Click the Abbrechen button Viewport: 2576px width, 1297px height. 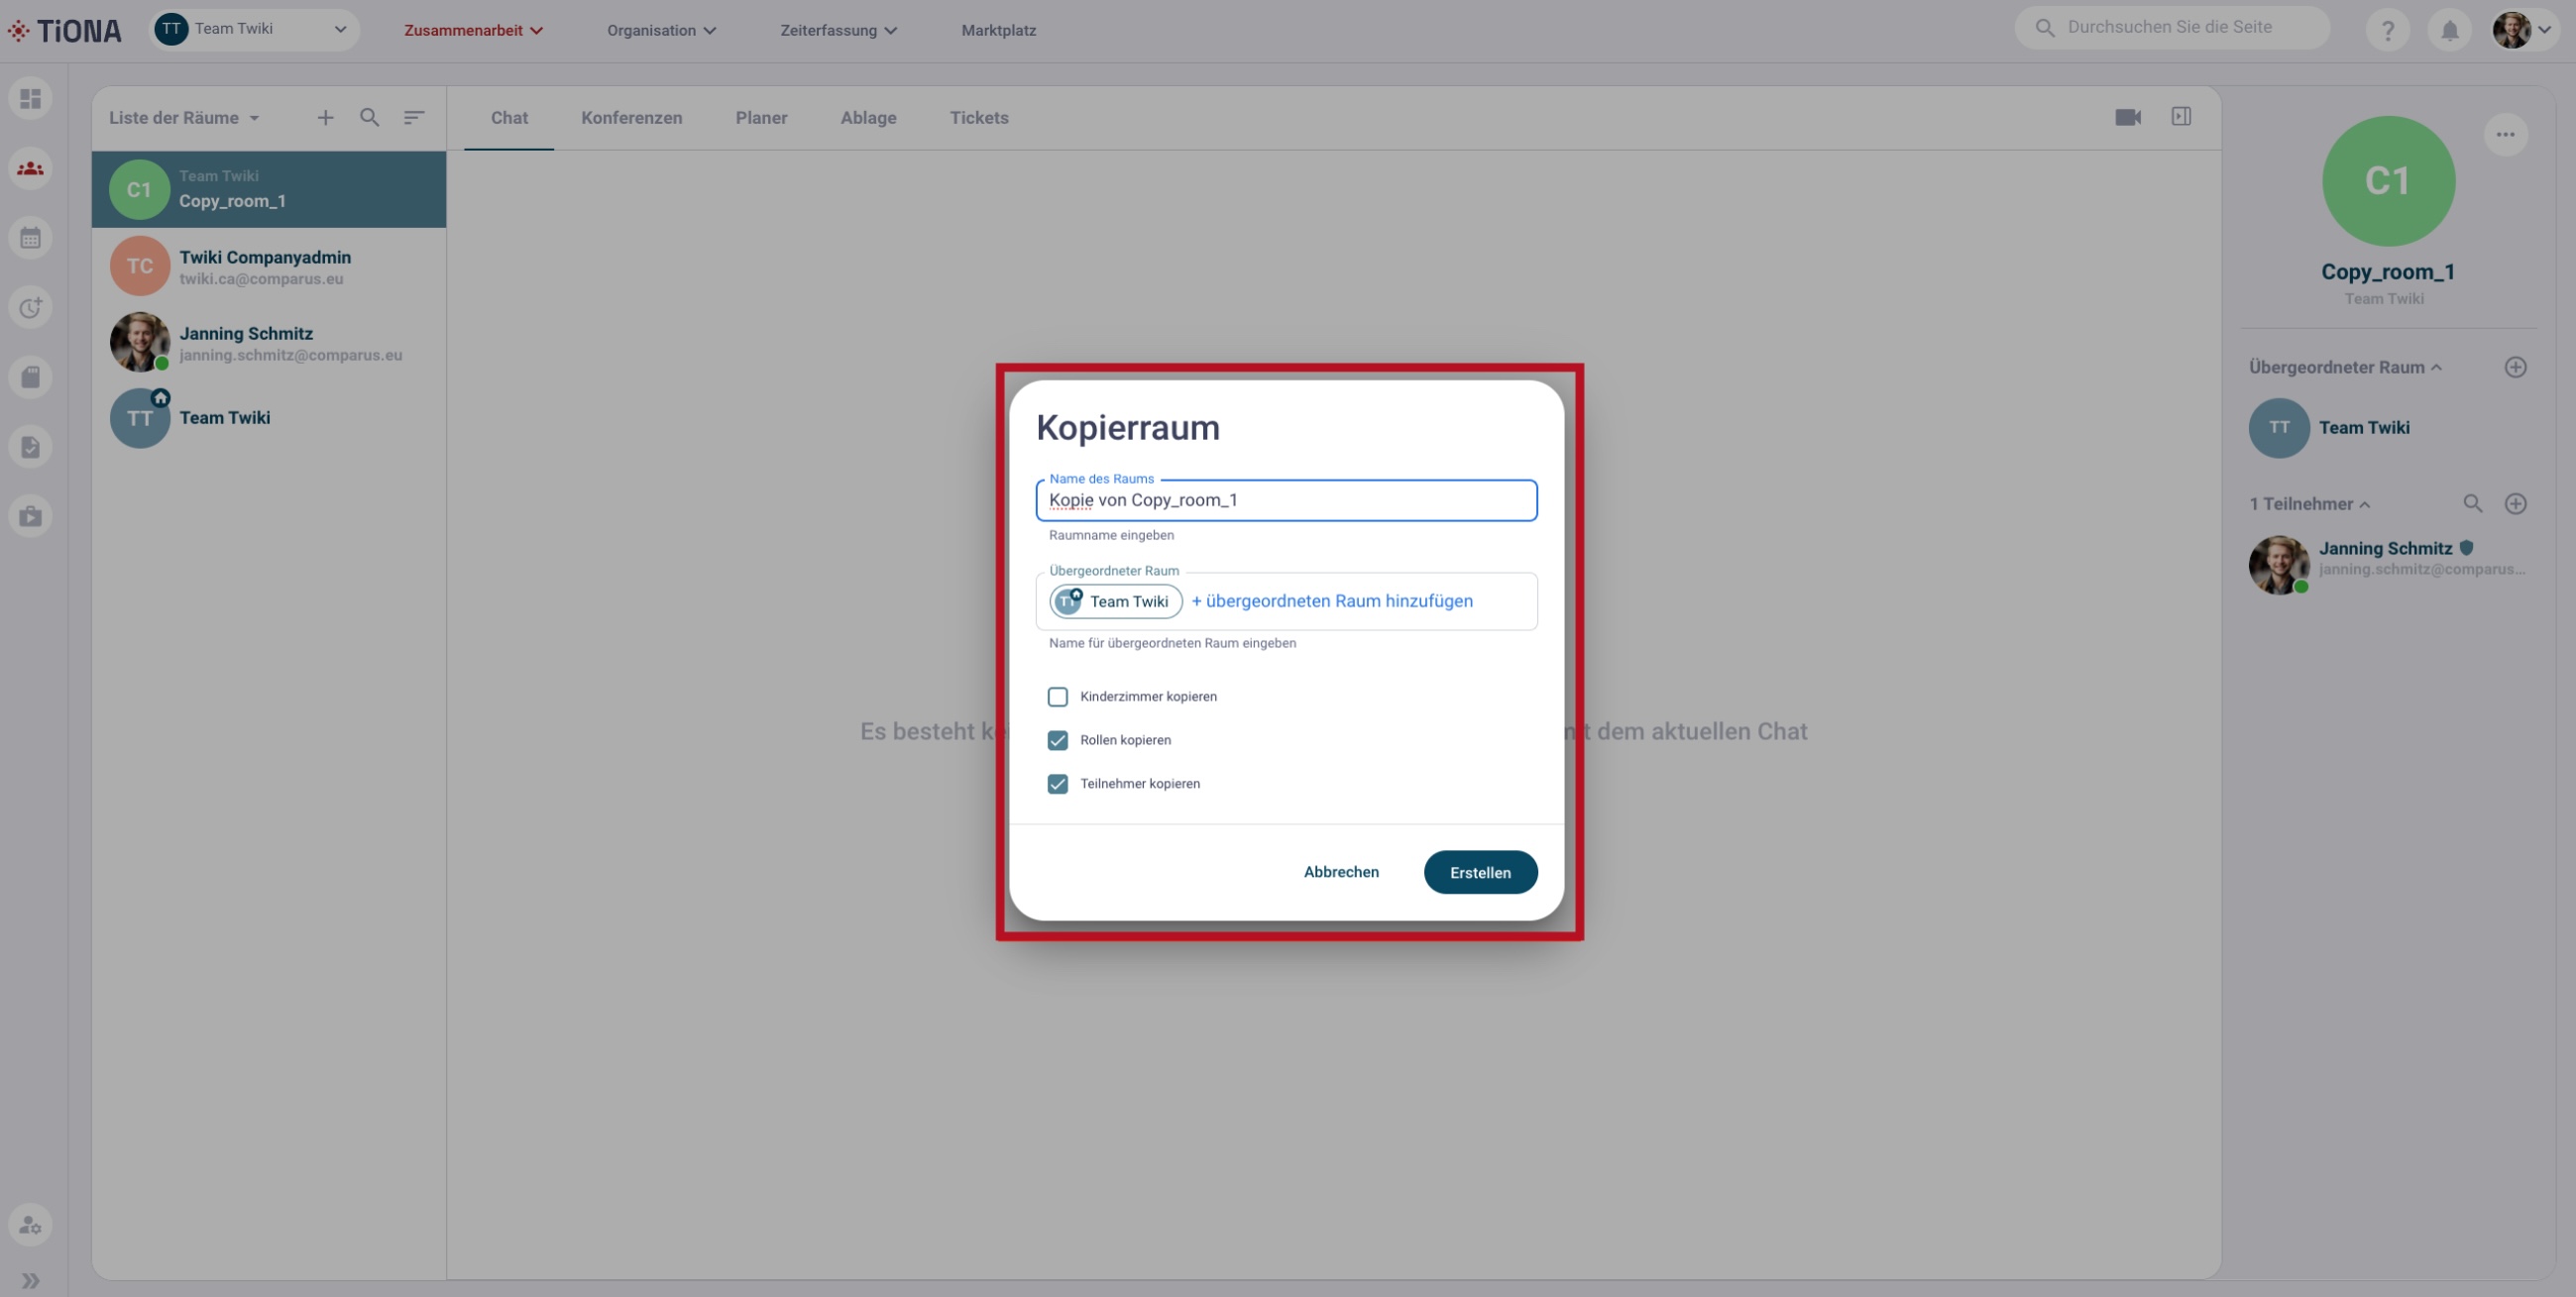[x=1342, y=872]
